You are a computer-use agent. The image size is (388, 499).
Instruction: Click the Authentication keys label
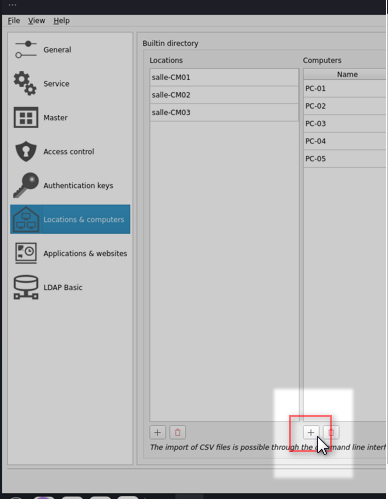[78, 185]
